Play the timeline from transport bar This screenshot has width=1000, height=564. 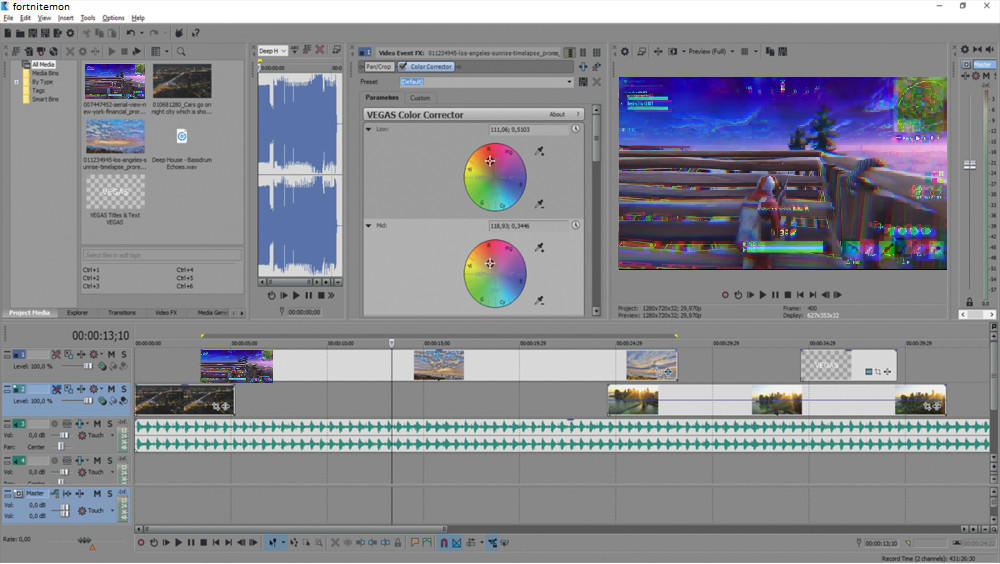coord(179,543)
